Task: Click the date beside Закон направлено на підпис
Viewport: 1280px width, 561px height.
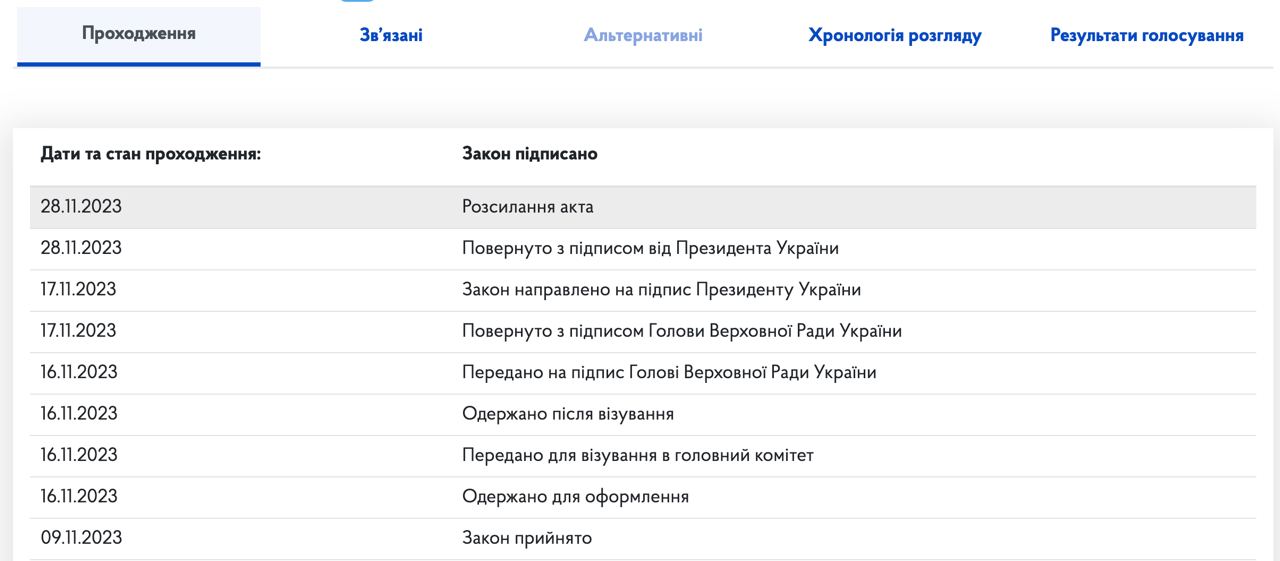Action: (x=78, y=290)
